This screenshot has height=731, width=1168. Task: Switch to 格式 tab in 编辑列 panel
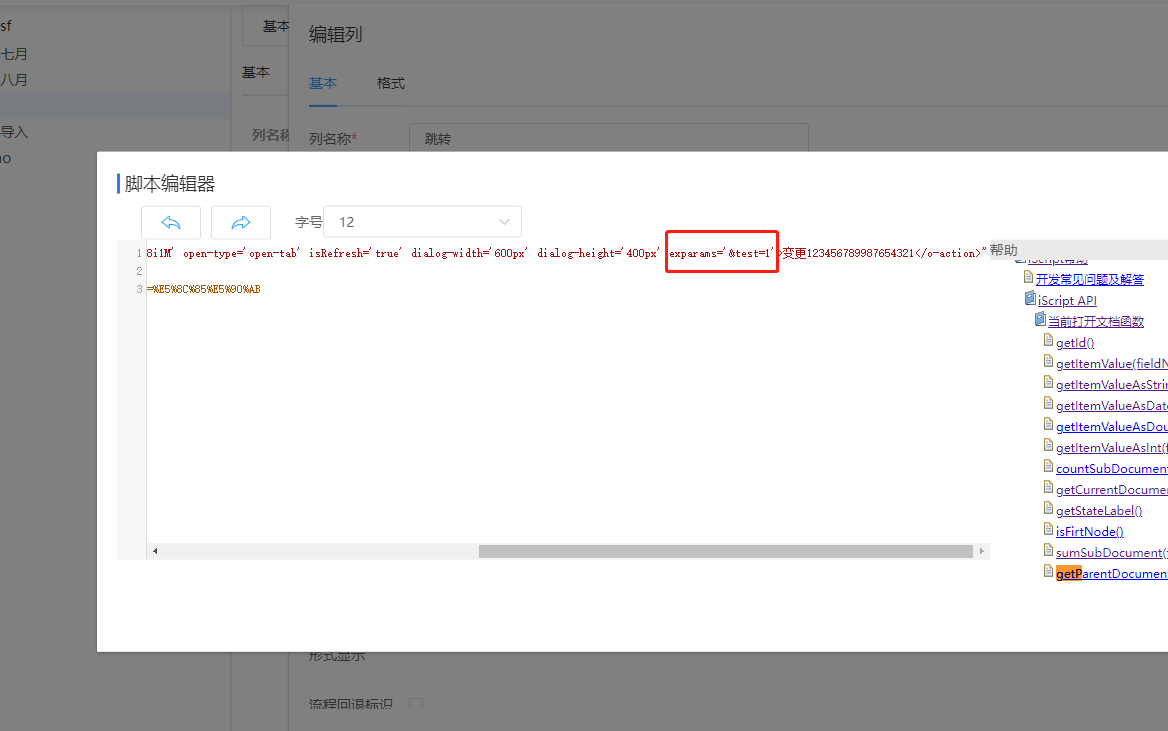[391, 83]
